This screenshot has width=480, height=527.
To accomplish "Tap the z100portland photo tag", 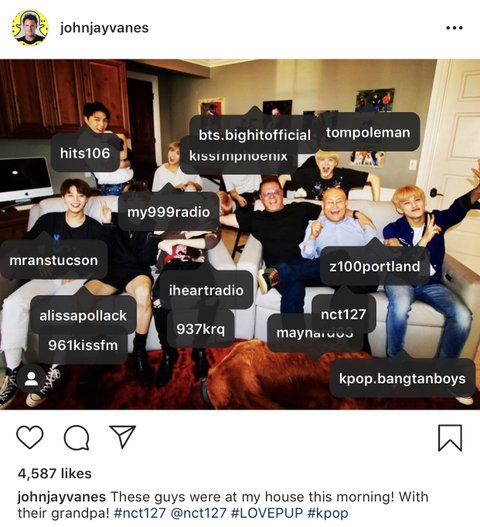I will 375,266.
